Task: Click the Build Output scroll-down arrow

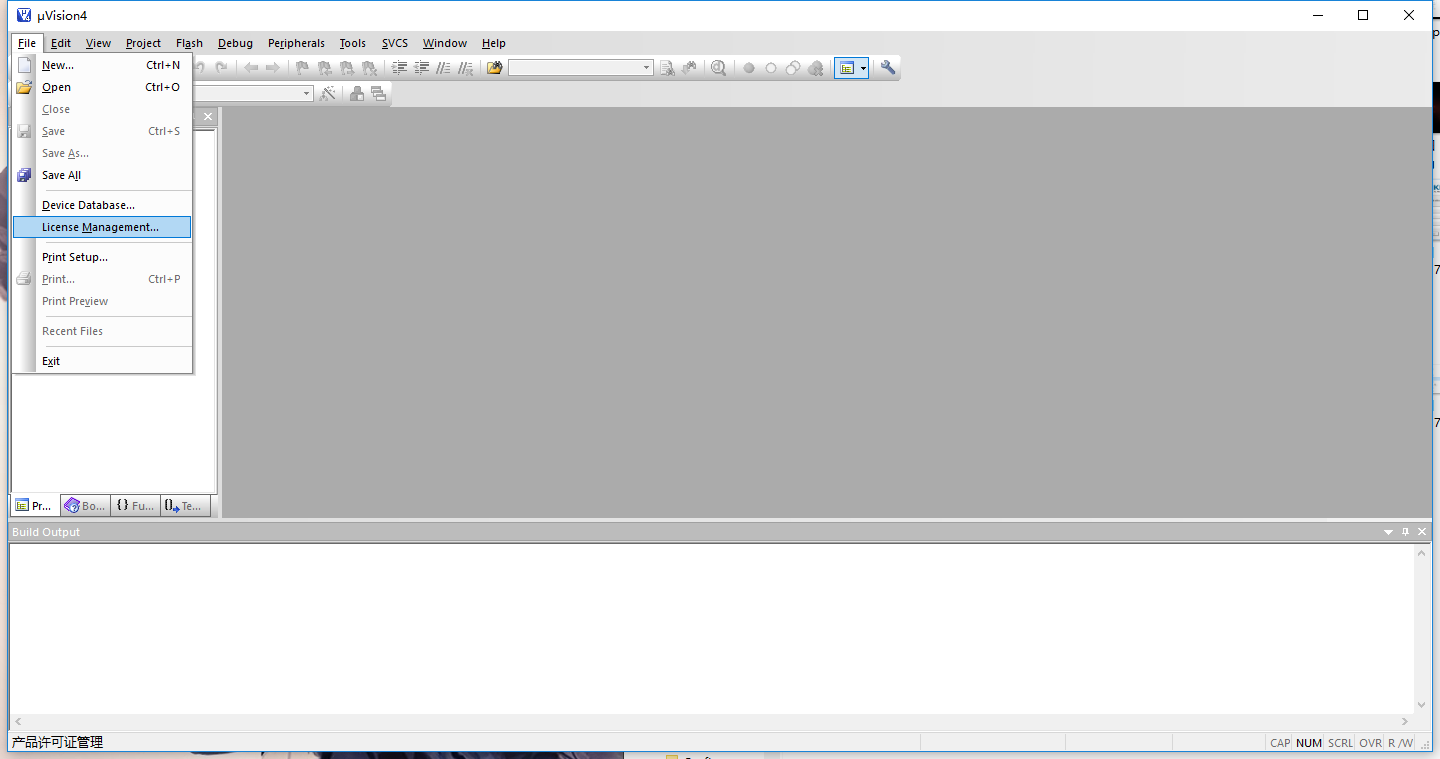Action: point(1422,705)
